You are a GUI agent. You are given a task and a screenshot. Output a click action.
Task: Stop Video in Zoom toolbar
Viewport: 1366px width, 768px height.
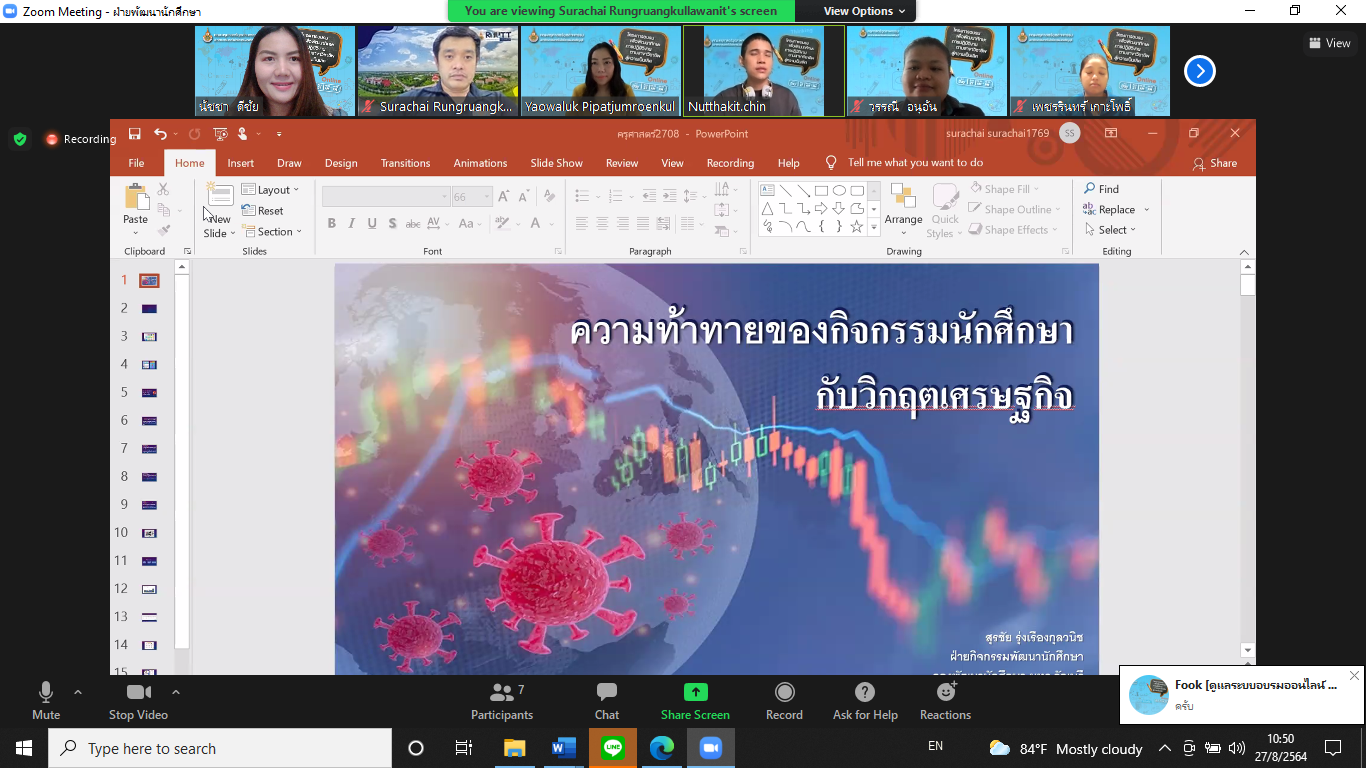pyautogui.click(x=138, y=701)
